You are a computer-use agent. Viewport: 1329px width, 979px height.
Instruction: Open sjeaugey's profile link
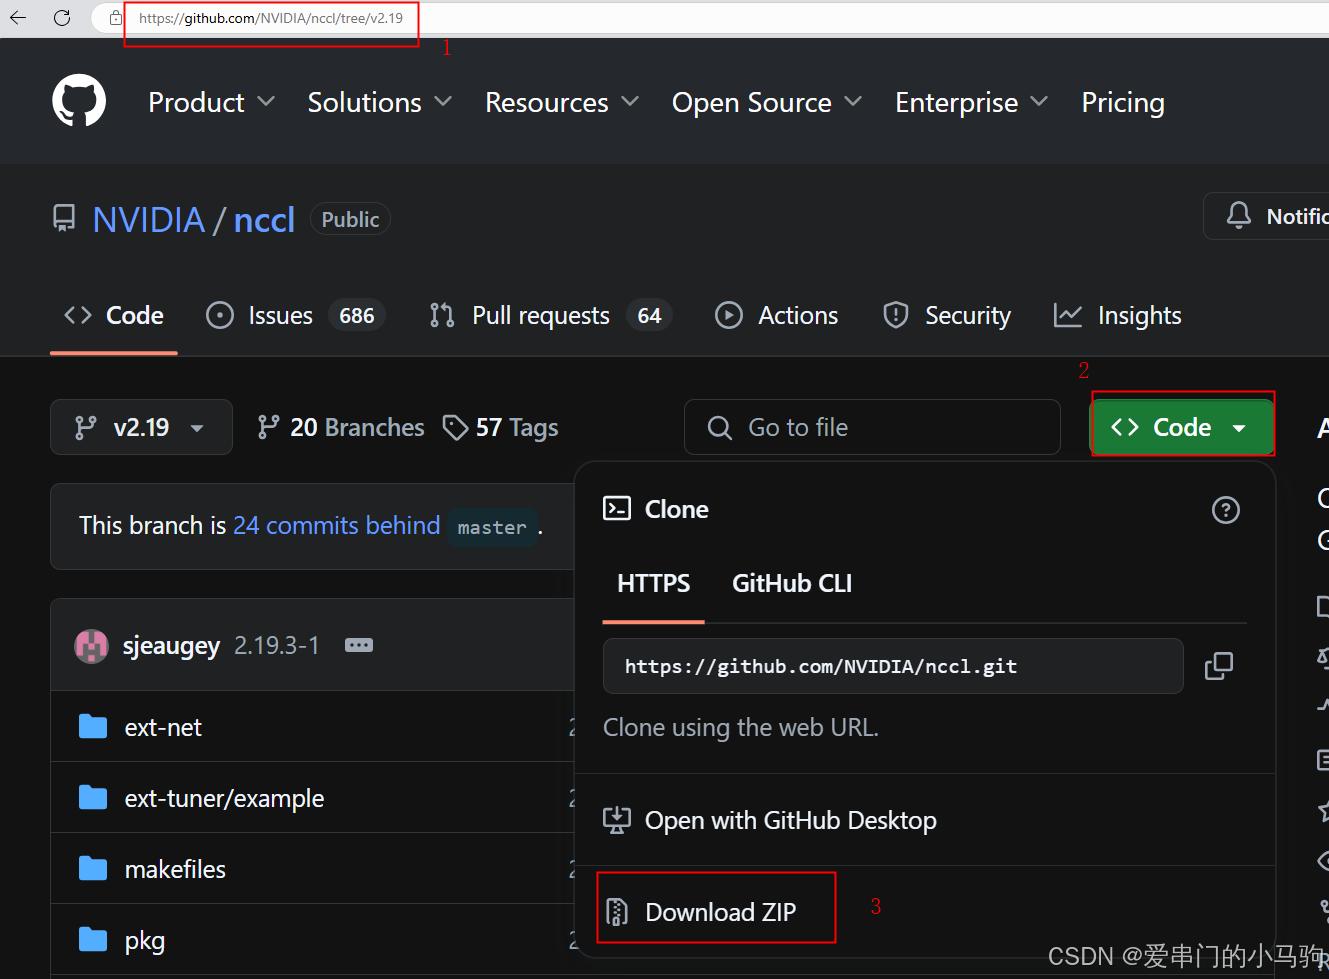171,646
